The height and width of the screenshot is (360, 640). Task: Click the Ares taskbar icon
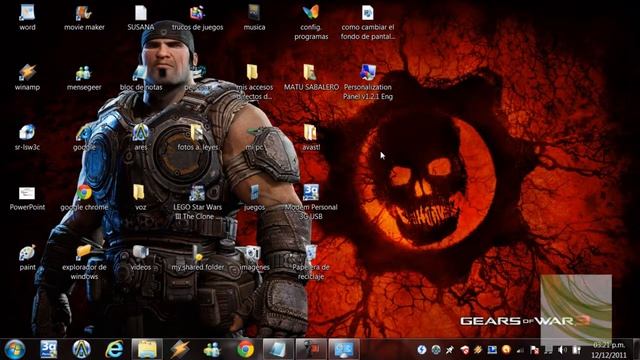(82, 349)
